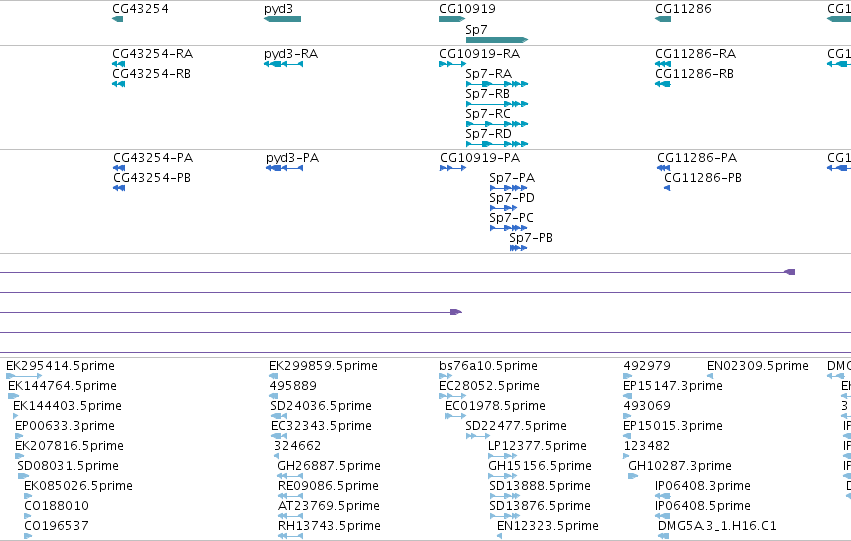Screen dimensions: 851x541
Task: Click EST EN02309.5prime
Action: 710,376
